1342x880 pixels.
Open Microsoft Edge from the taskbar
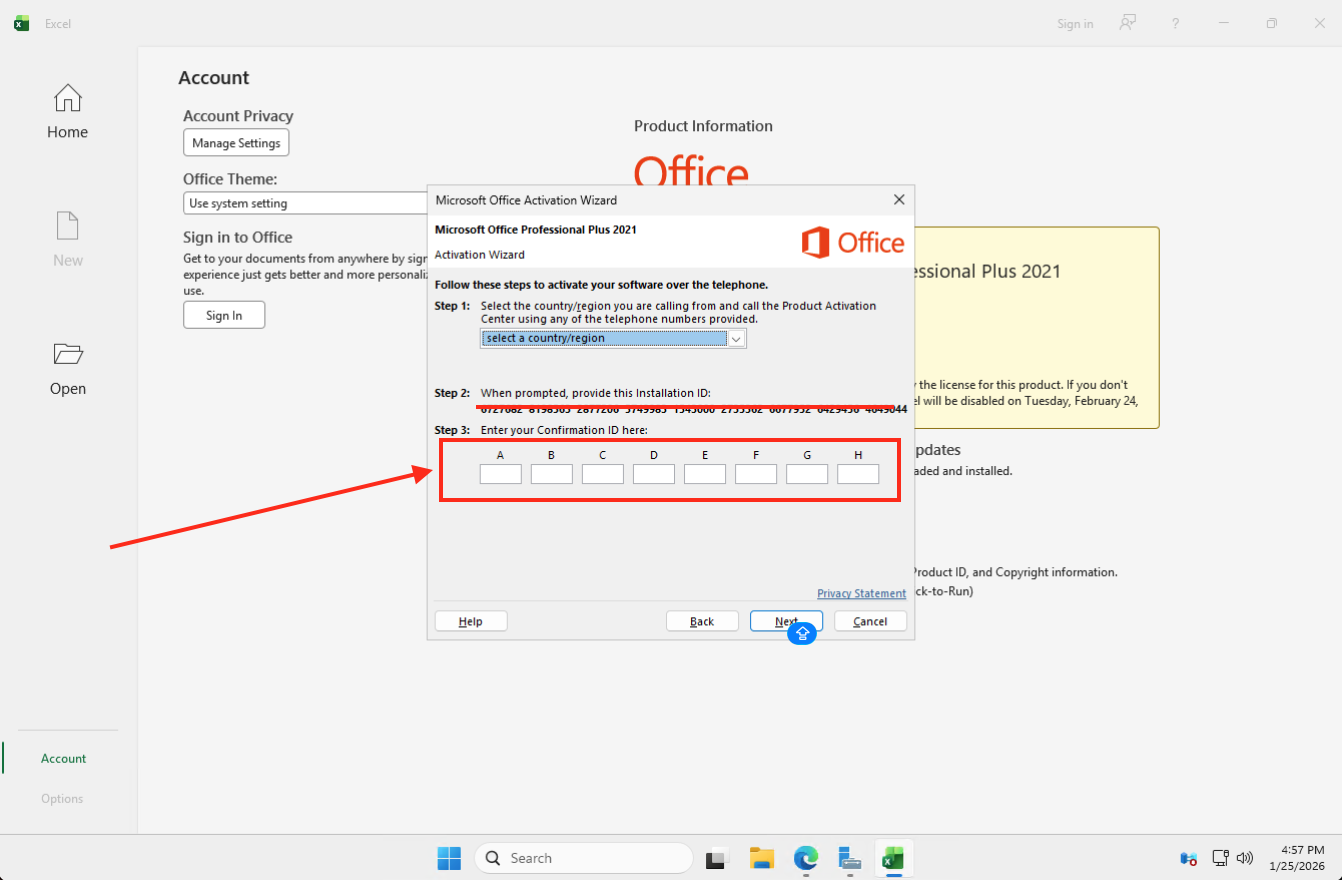pos(806,858)
